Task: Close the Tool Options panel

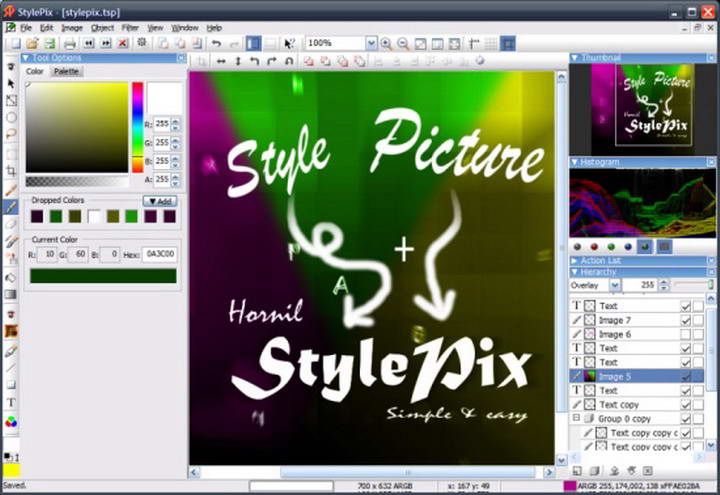Action: pyautogui.click(x=181, y=58)
